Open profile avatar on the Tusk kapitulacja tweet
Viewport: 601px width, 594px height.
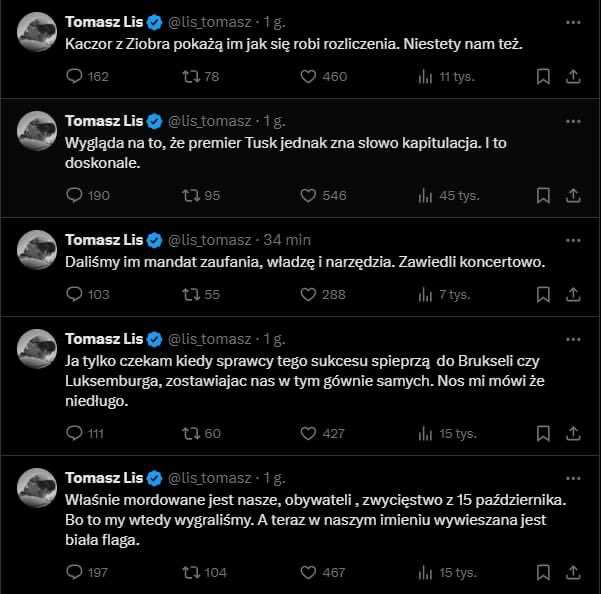[x=37, y=131]
